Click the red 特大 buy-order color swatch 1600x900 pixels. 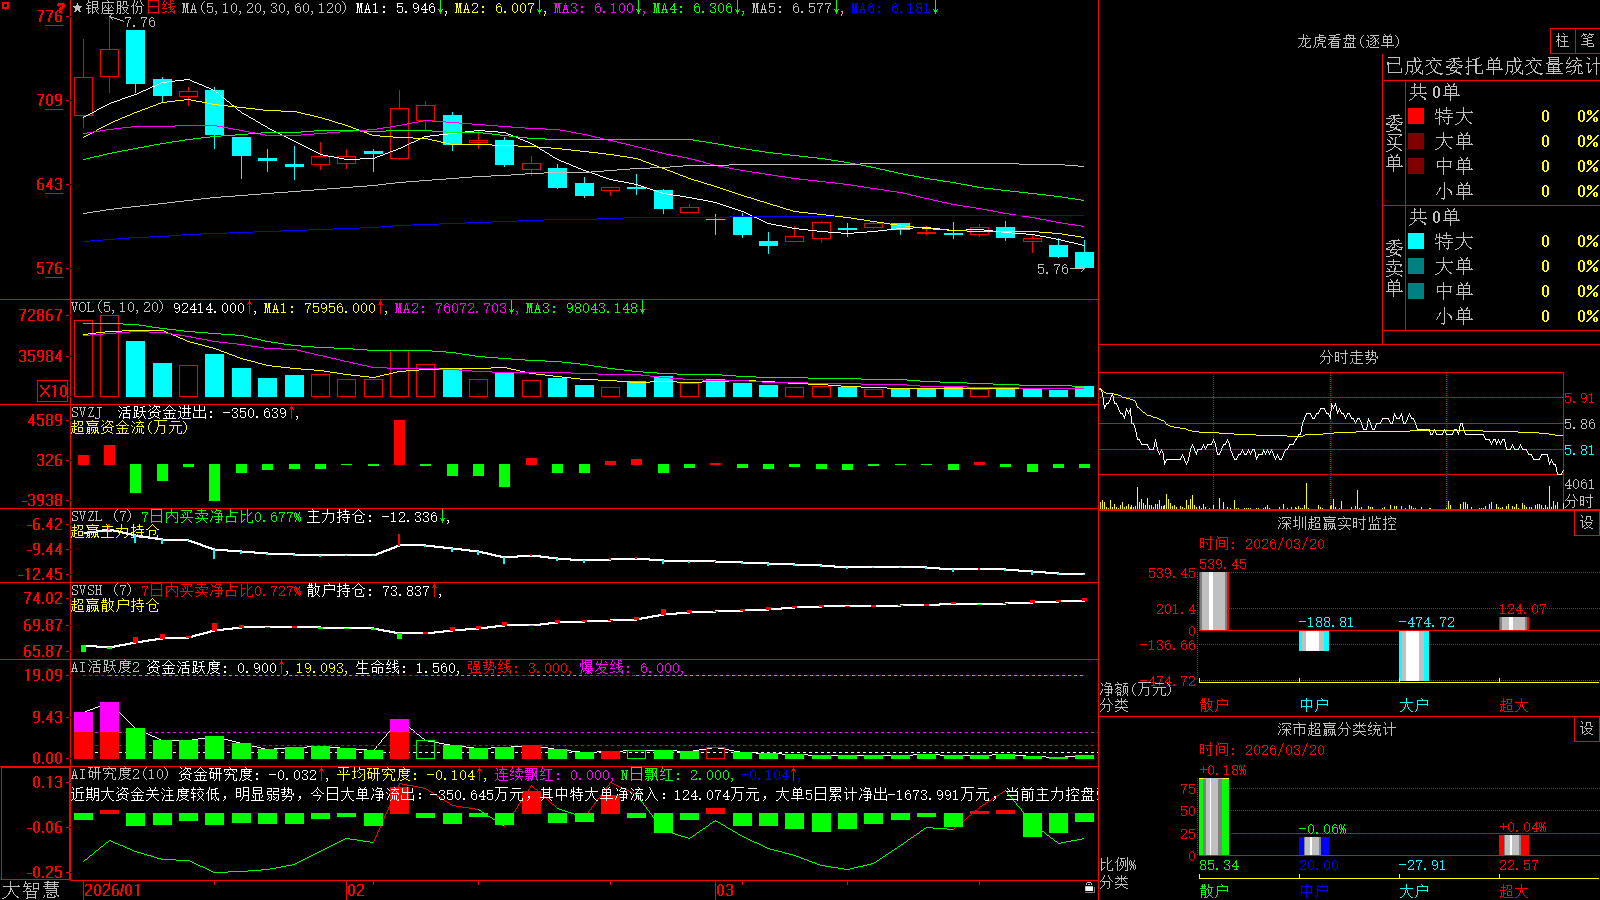click(1416, 116)
